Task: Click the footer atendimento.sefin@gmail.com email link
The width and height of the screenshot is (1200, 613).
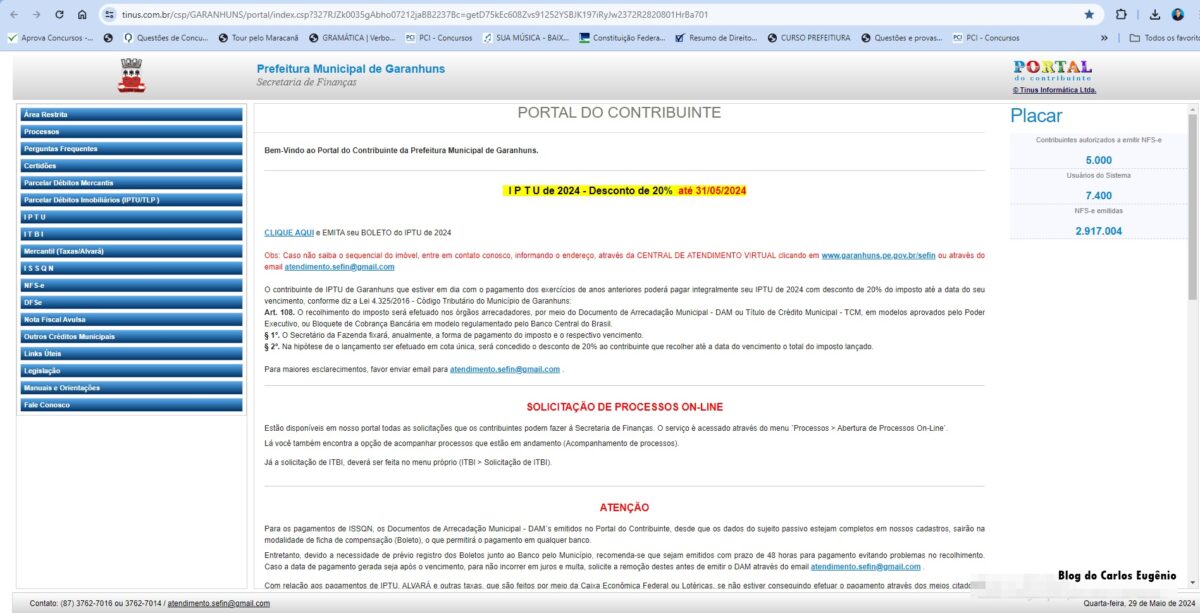Action: [218, 603]
